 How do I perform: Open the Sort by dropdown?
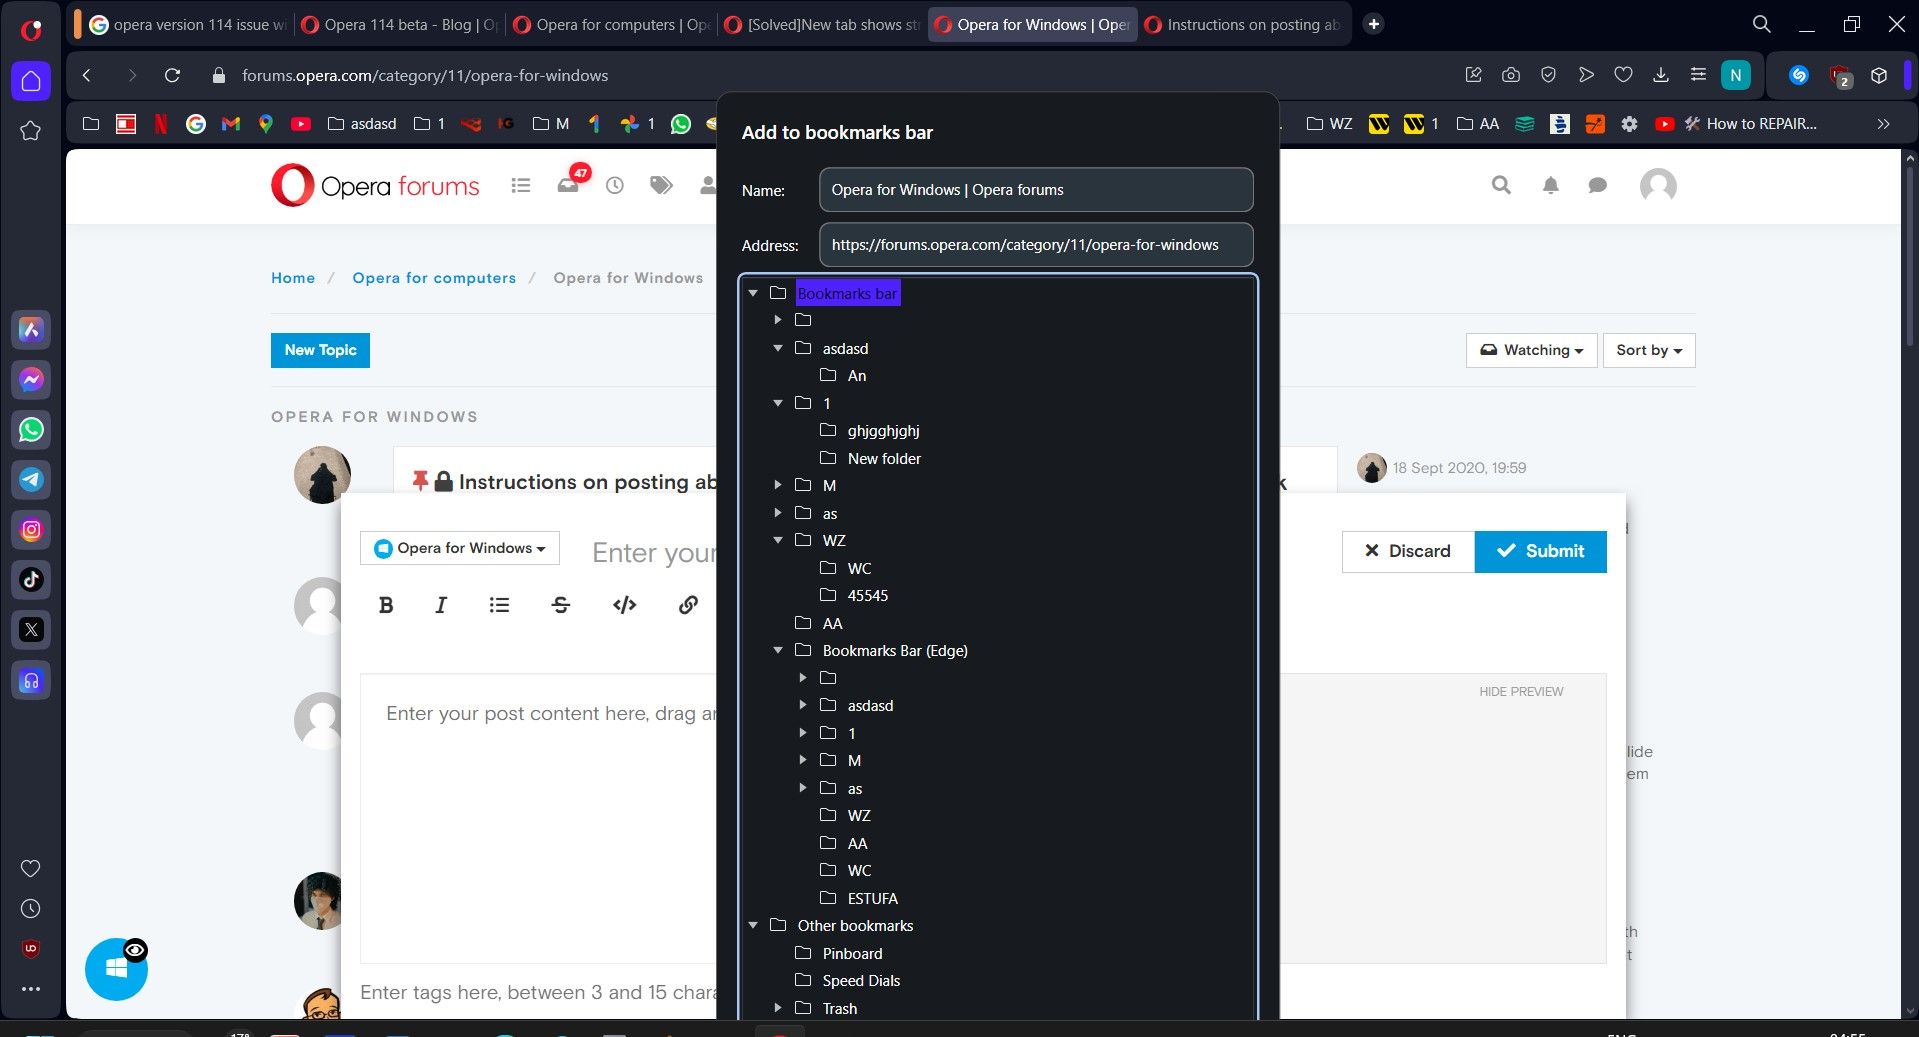(1649, 350)
